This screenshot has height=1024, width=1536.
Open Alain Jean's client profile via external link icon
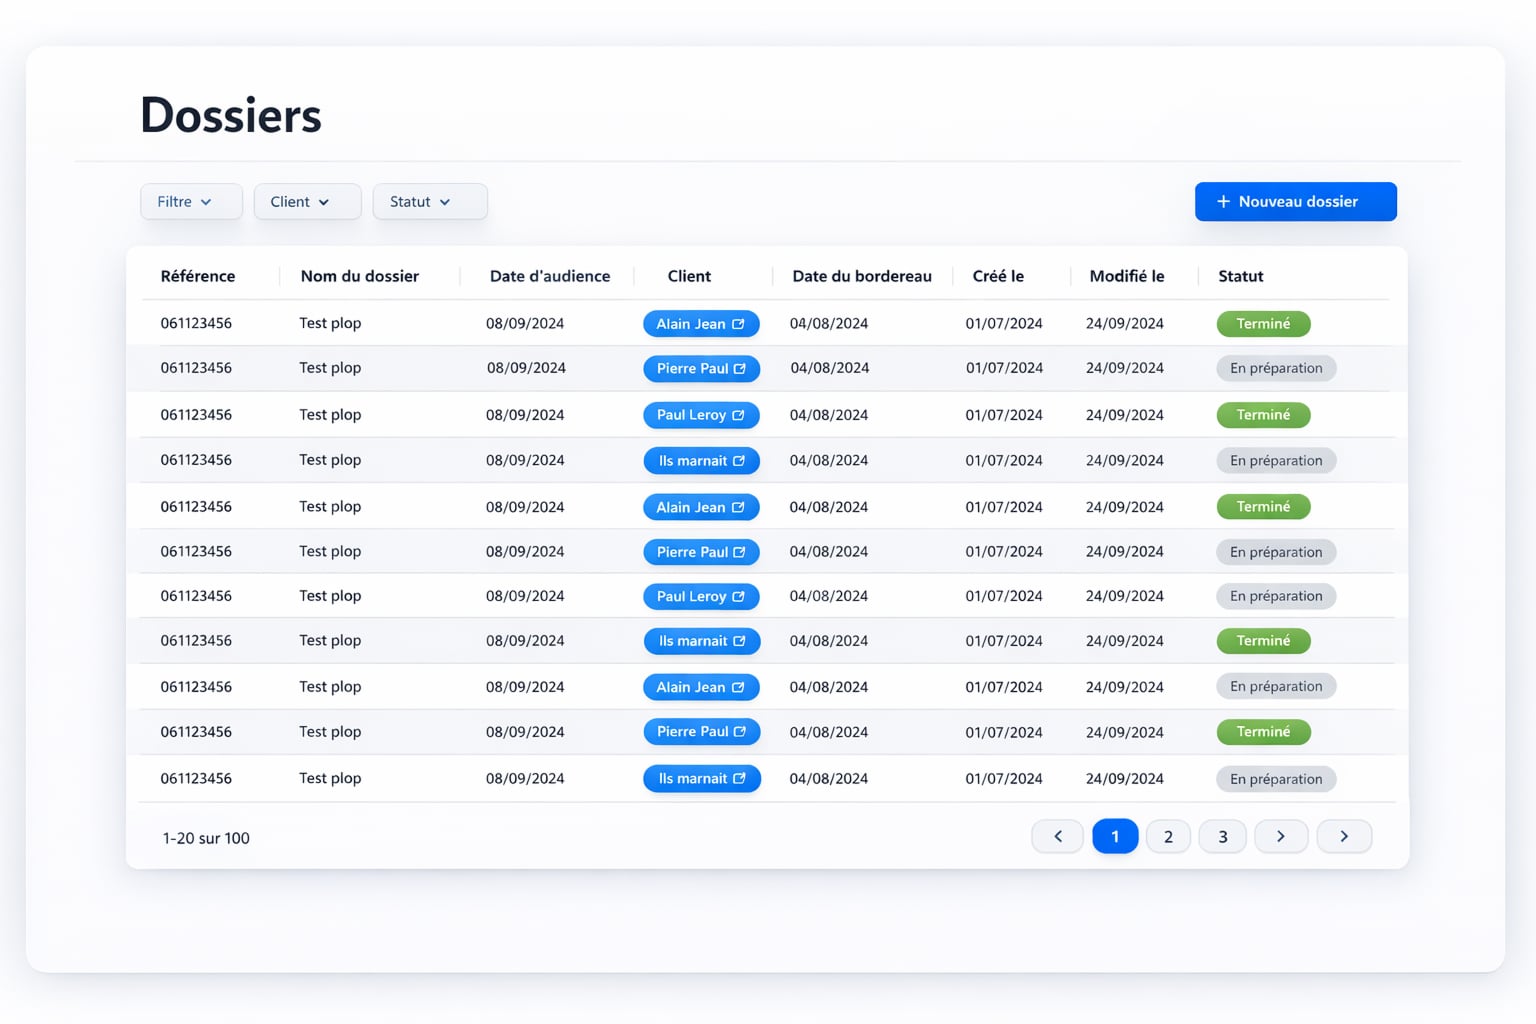point(737,323)
